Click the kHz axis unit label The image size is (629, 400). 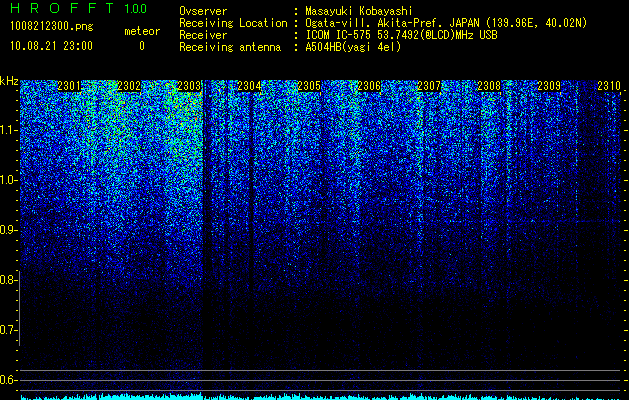pos(9,81)
